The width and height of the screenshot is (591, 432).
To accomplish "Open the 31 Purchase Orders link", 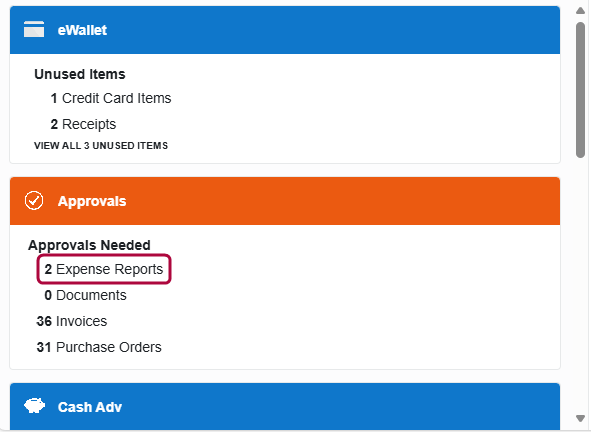I will point(99,347).
